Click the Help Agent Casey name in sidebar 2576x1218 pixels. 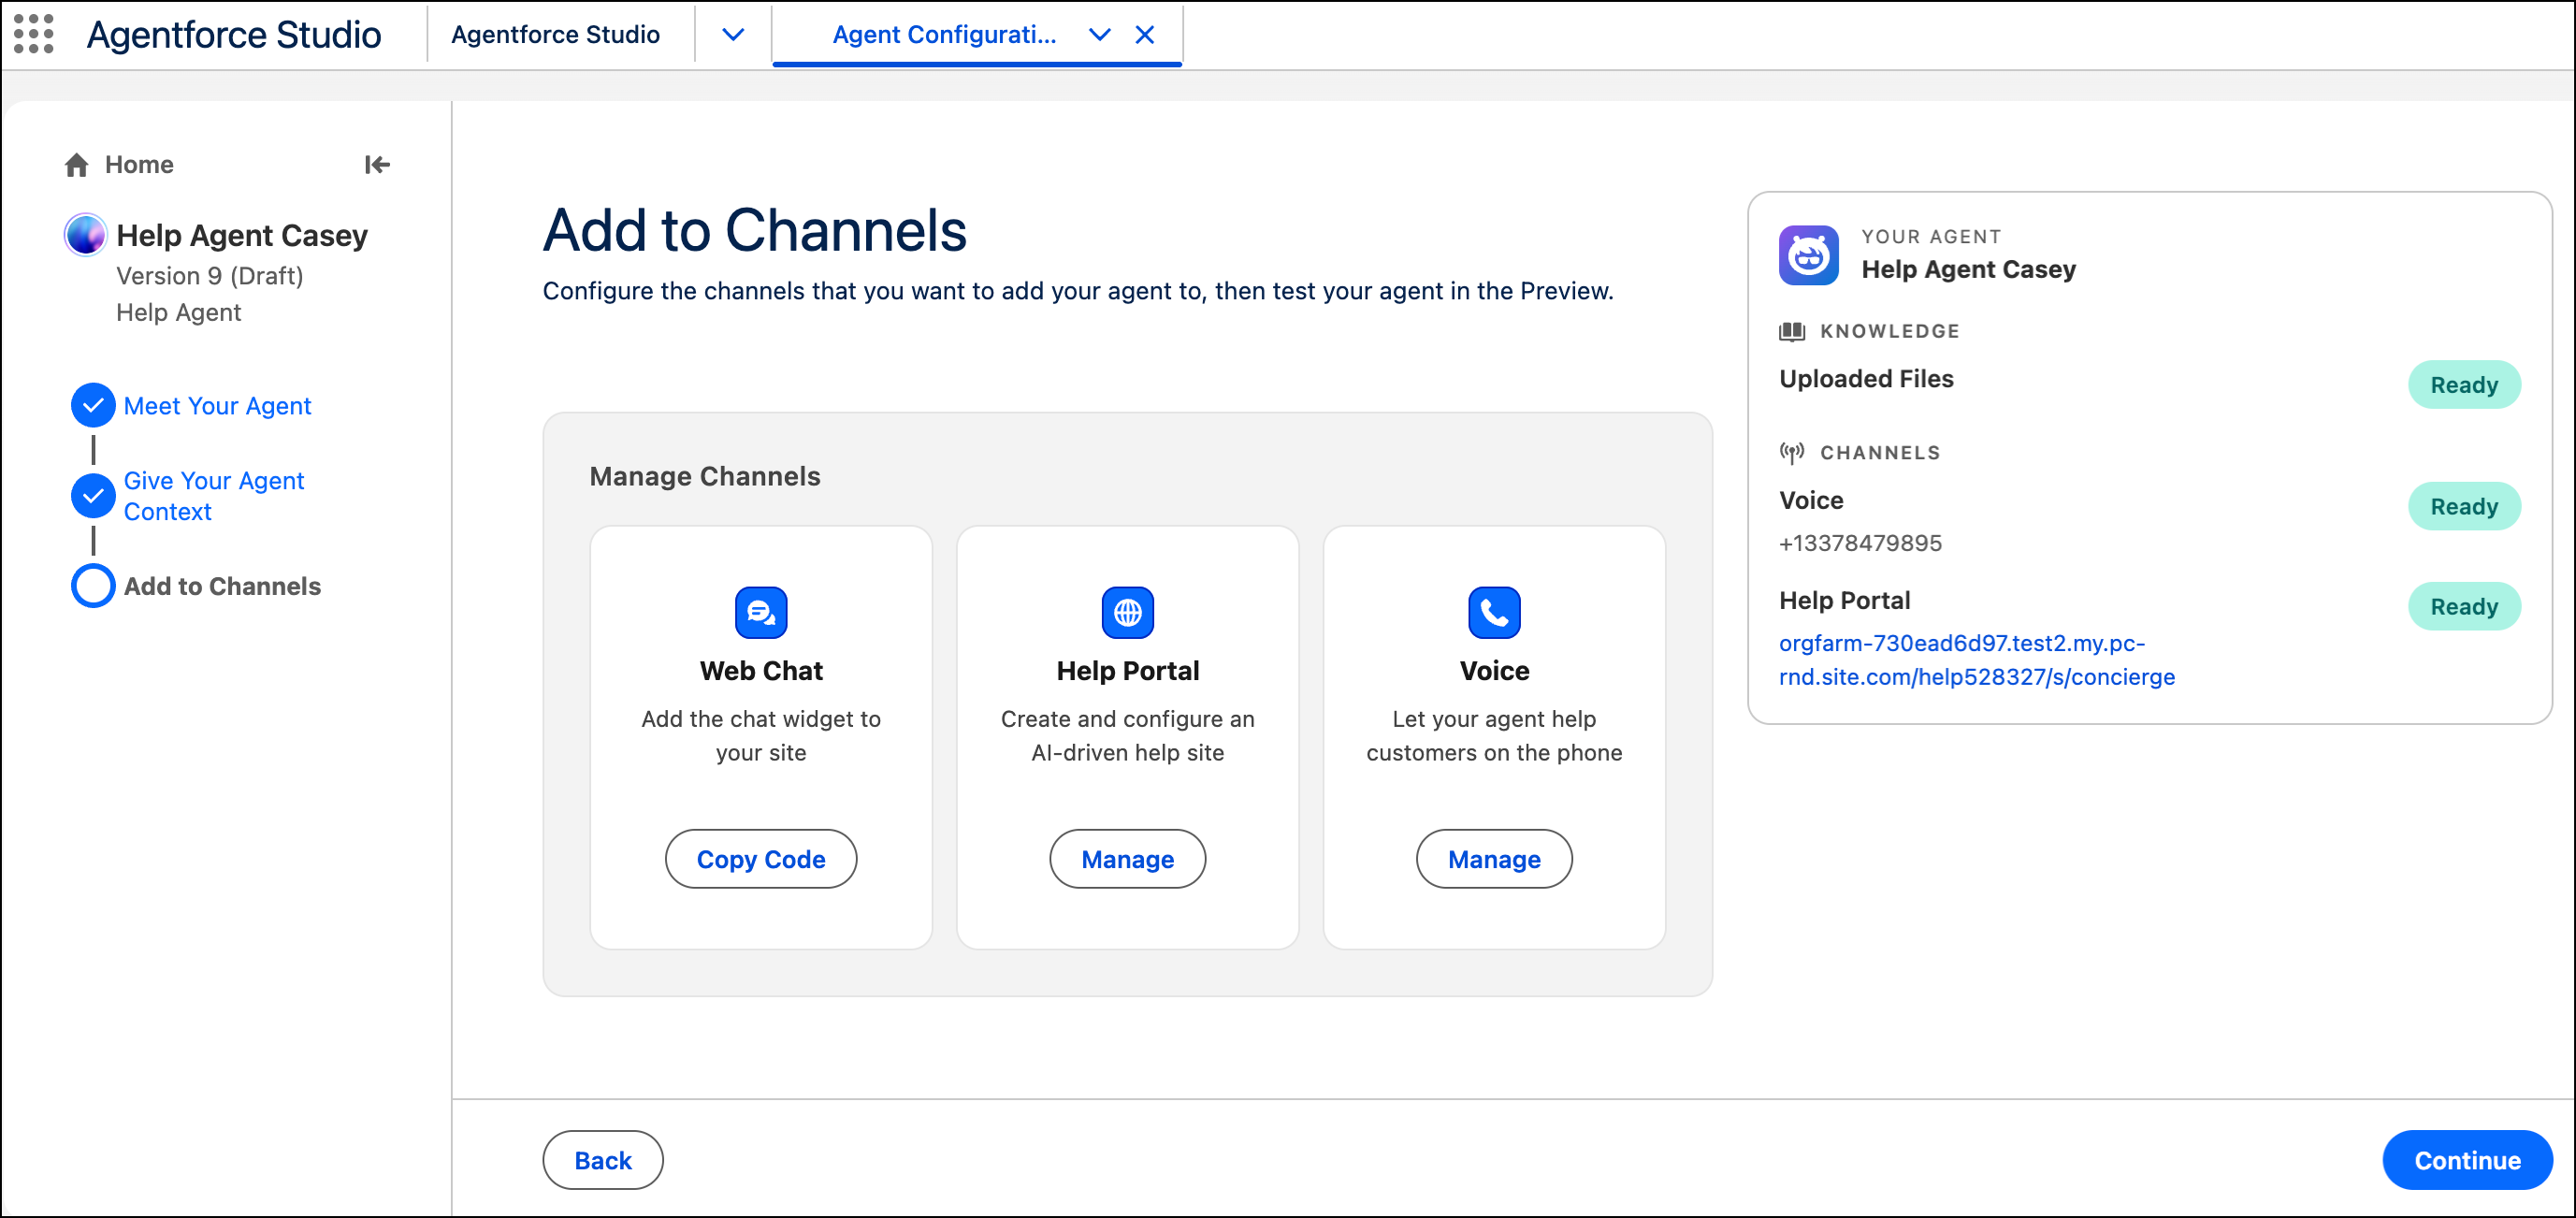pos(242,235)
